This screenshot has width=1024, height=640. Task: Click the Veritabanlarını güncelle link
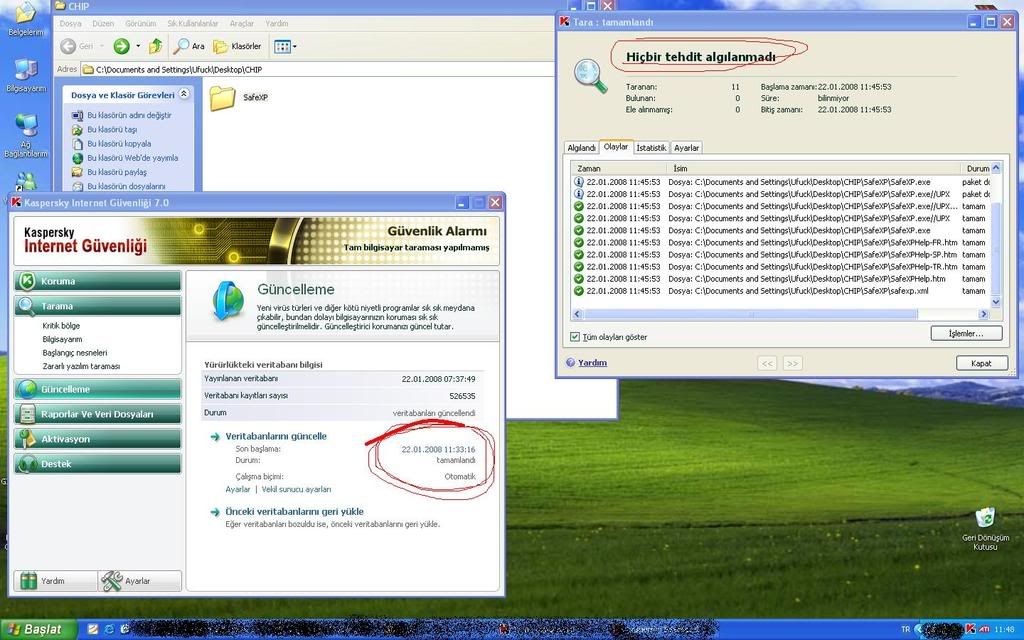[x=276, y=436]
